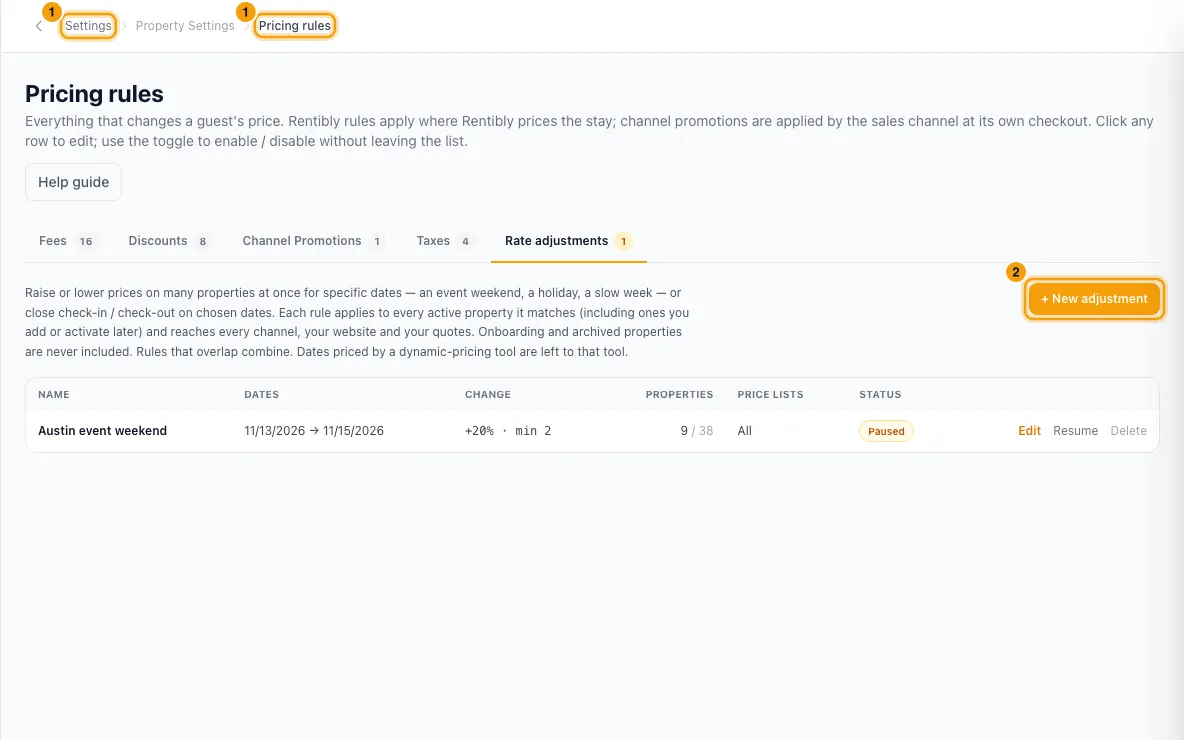
Task: Click the 9 / 38 properties count
Action: (696, 431)
